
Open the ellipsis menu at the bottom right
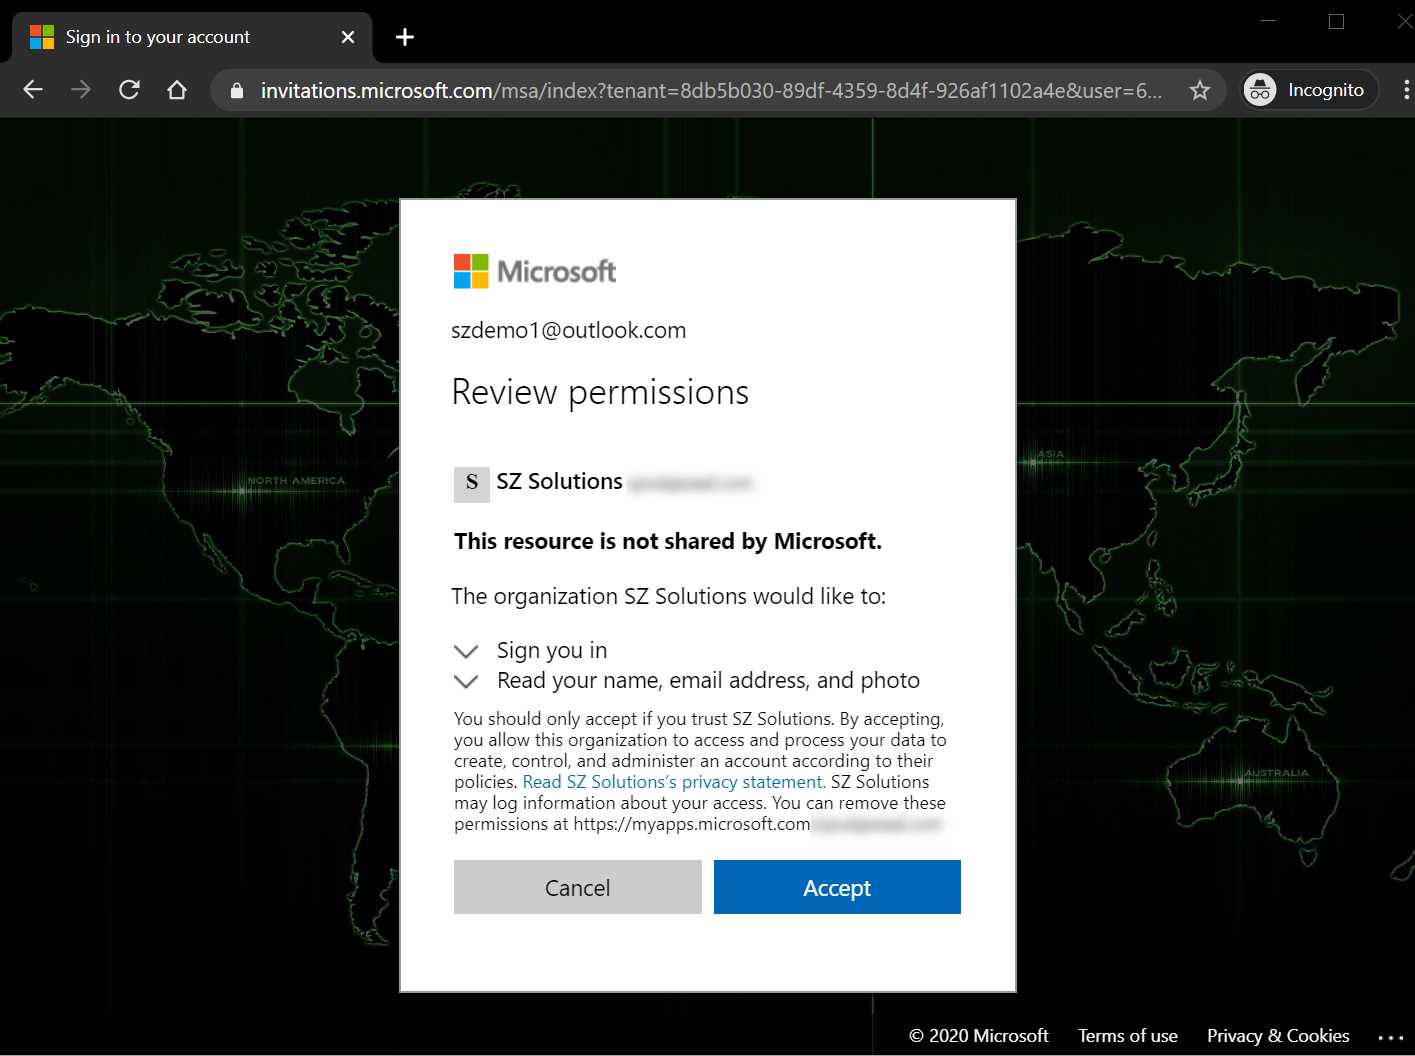pyautogui.click(x=1392, y=1038)
